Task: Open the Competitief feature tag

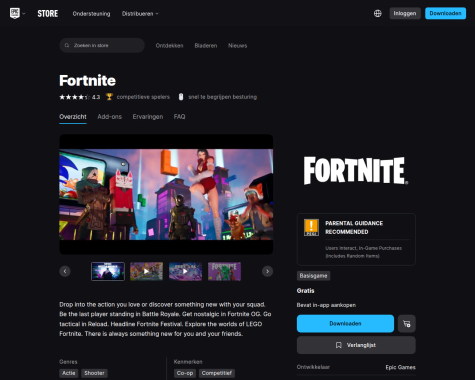Action: point(217,373)
